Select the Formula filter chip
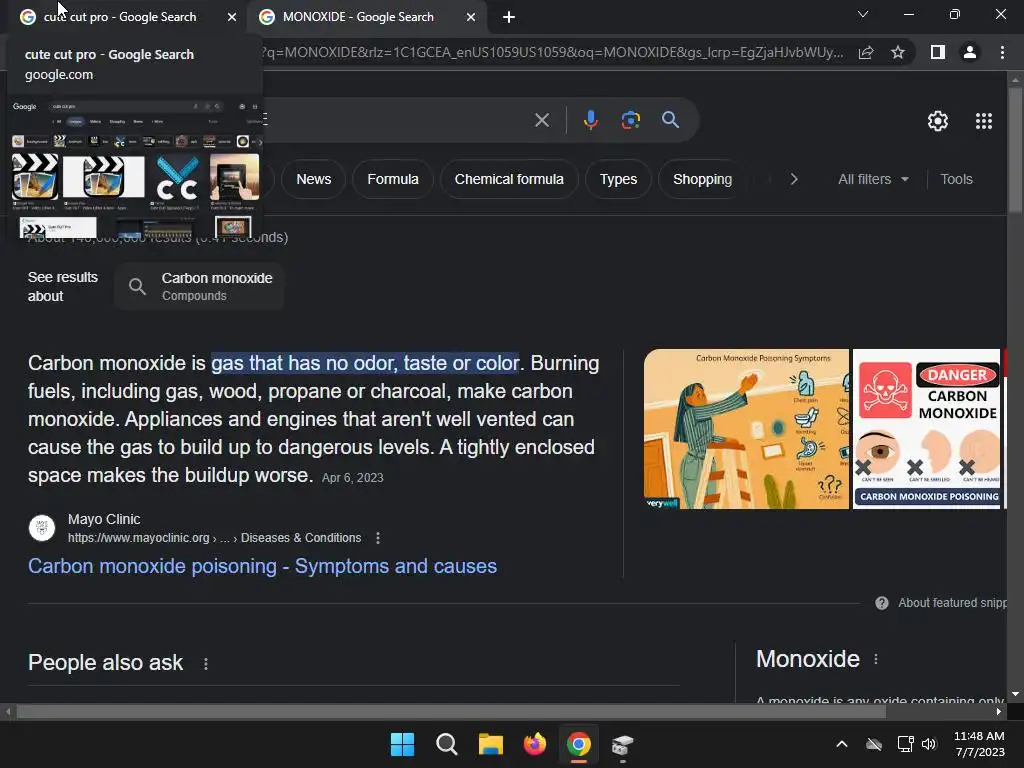Screen dimensions: 1024x768 point(392,179)
